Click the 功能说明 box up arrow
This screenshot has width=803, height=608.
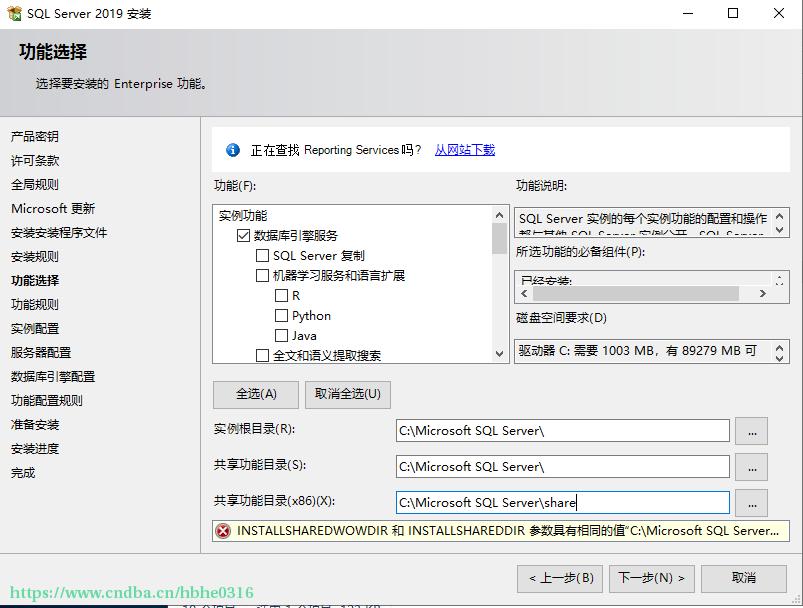pyautogui.click(x=779, y=216)
